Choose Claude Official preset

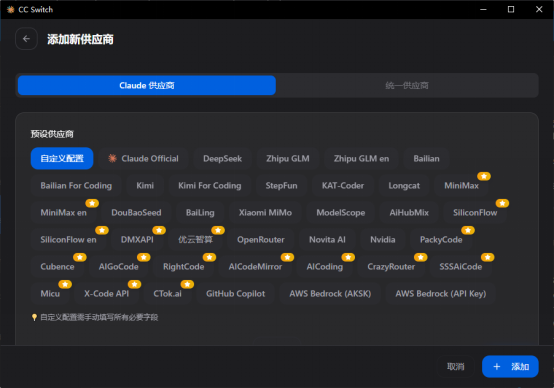(143, 158)
